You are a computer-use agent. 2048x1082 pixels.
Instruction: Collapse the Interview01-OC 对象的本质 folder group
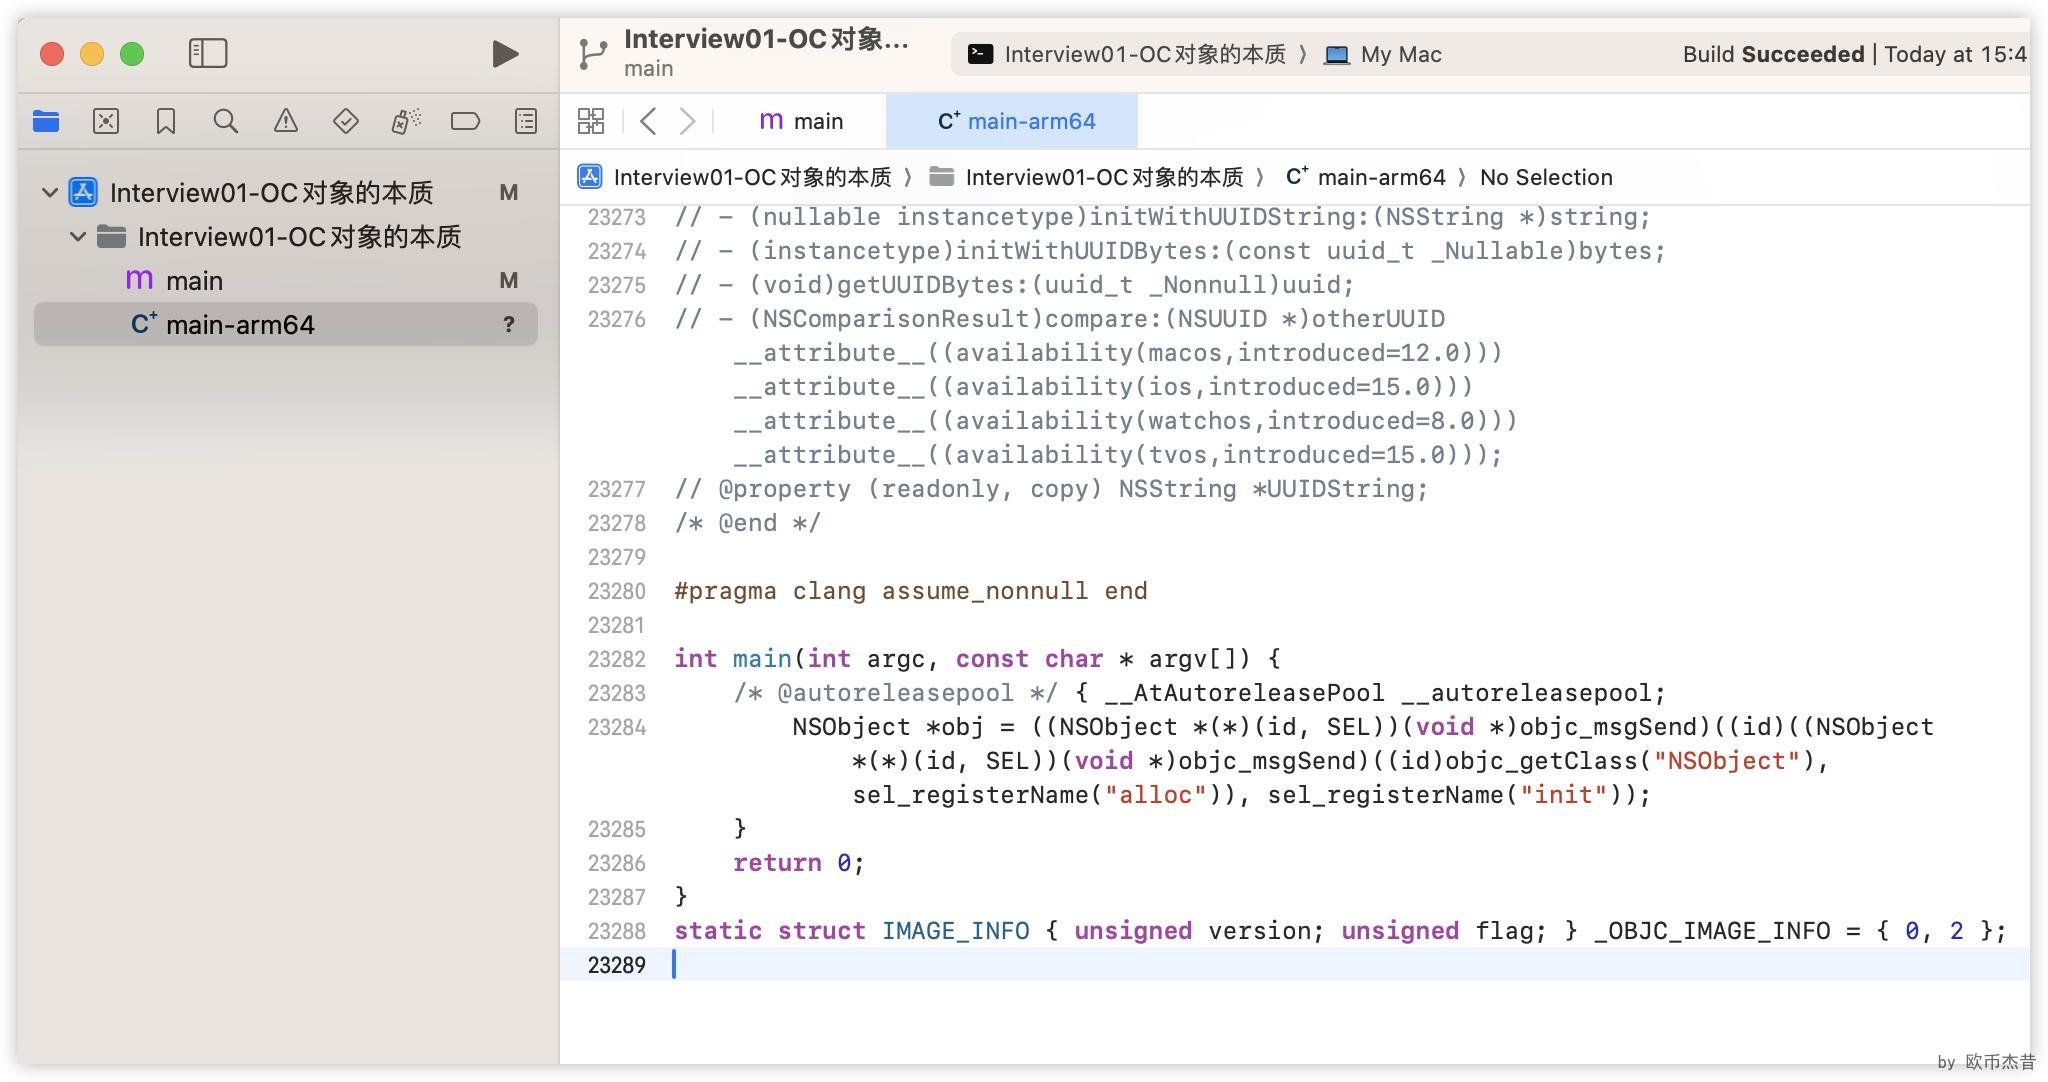click(x=77, y=237)
